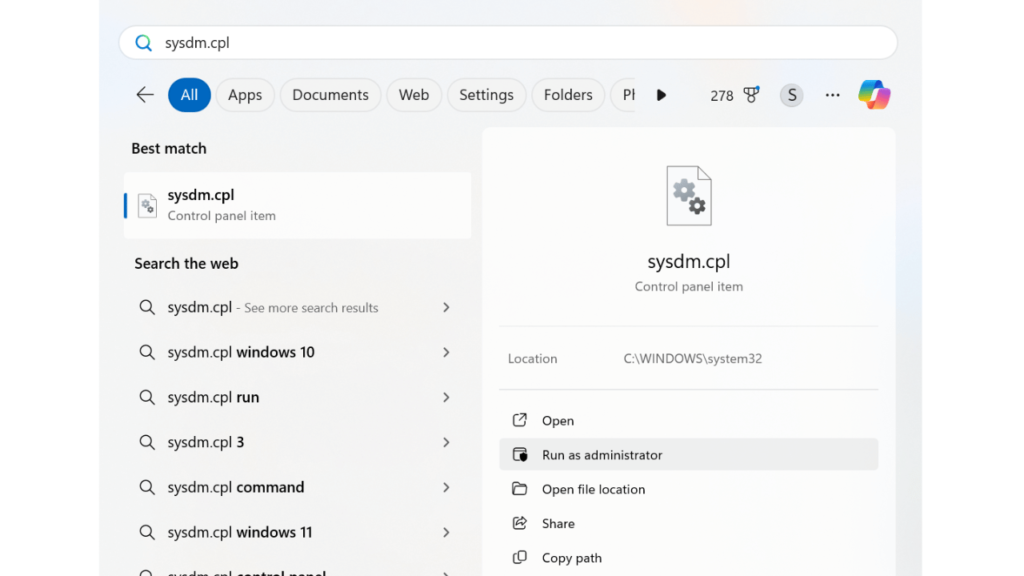Switch to the Folders filter tab
The image size is (1024, 576).
[568, 95]
